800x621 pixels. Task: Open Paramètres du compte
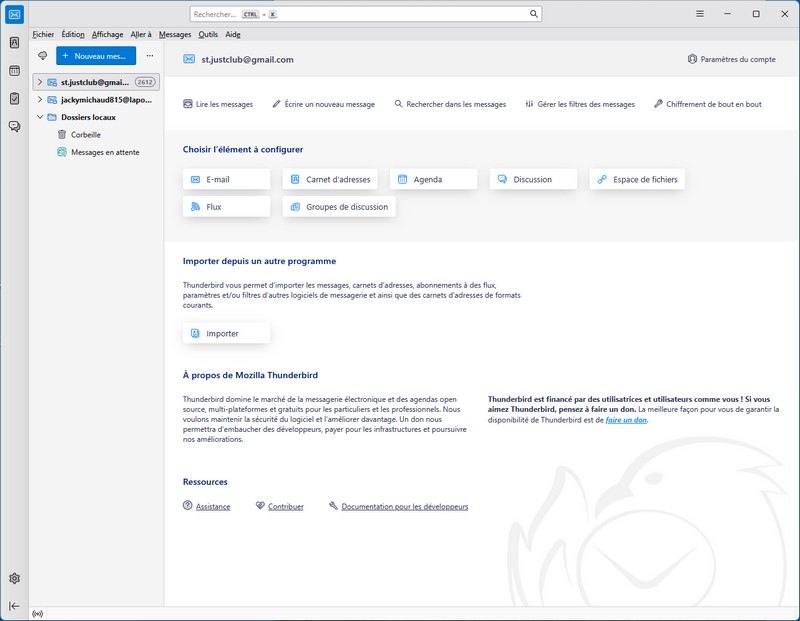(x=731, y=59)
